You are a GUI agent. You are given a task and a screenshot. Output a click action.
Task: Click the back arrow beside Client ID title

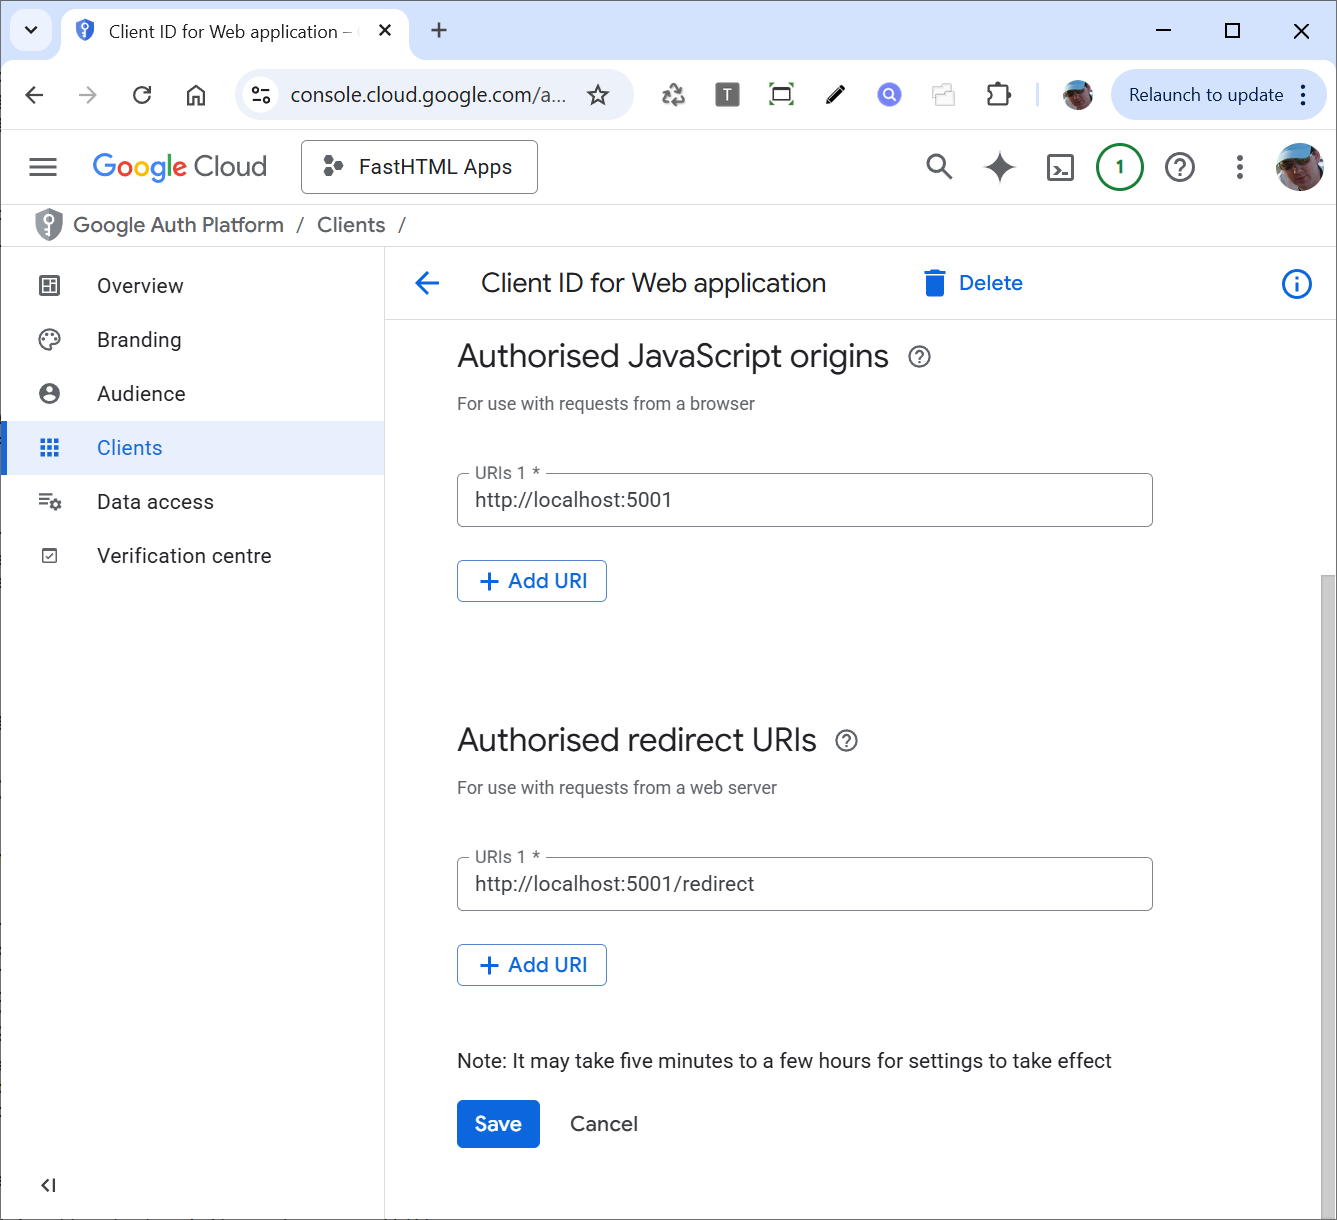pyautogui.click(x=427, y=283)
